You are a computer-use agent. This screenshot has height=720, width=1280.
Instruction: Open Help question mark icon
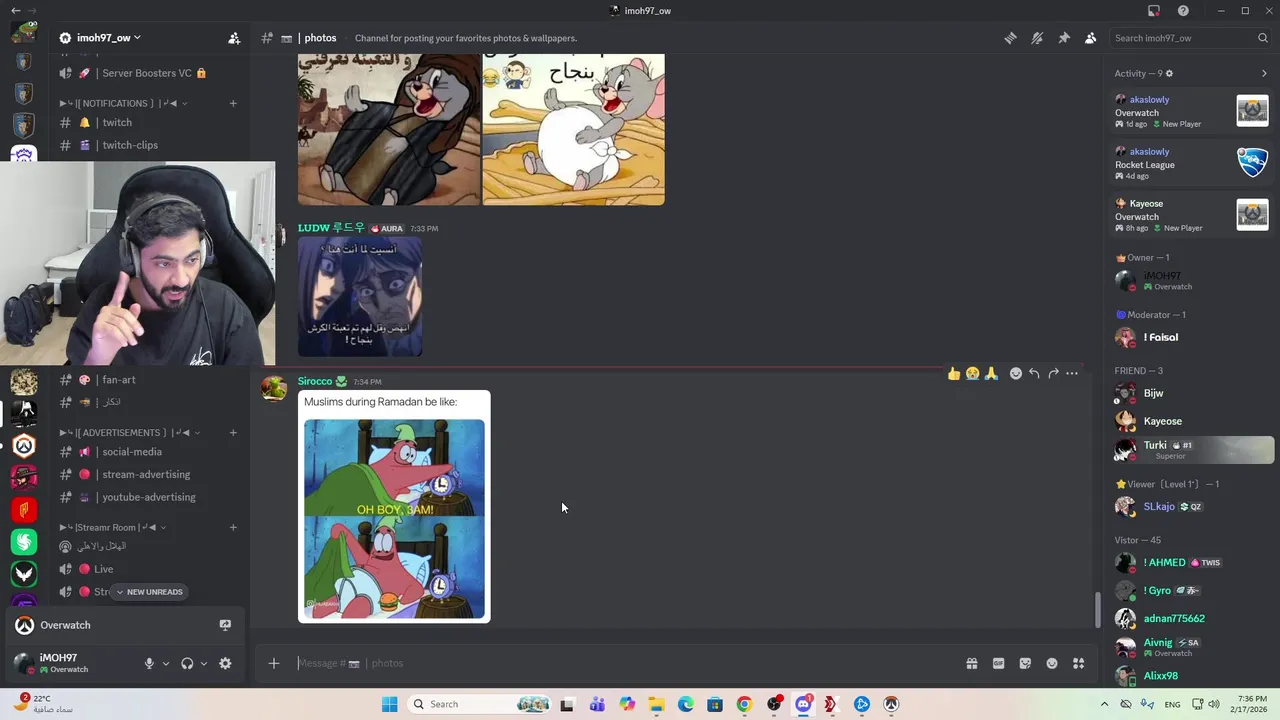pyautogui.click(x=1183, y=11)
